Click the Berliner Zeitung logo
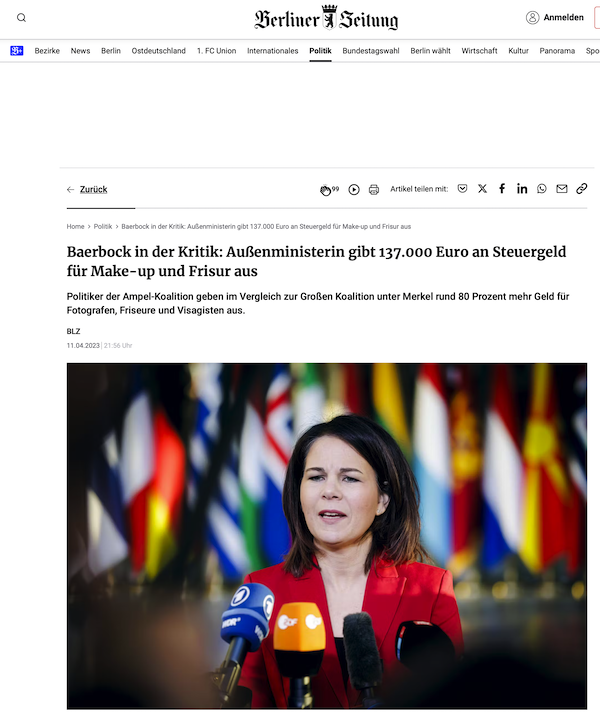 pos(326,18)
